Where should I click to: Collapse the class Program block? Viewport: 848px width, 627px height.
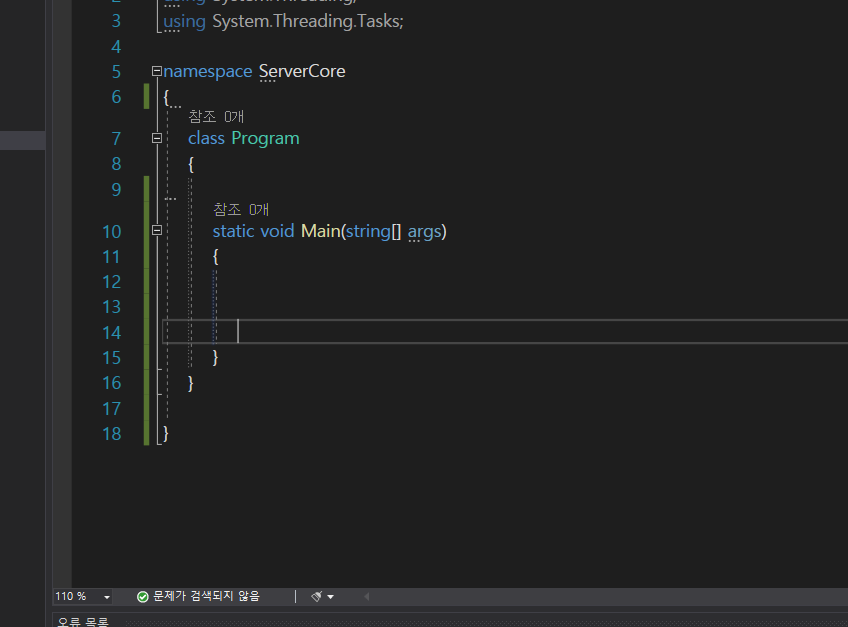coord(157,138)
